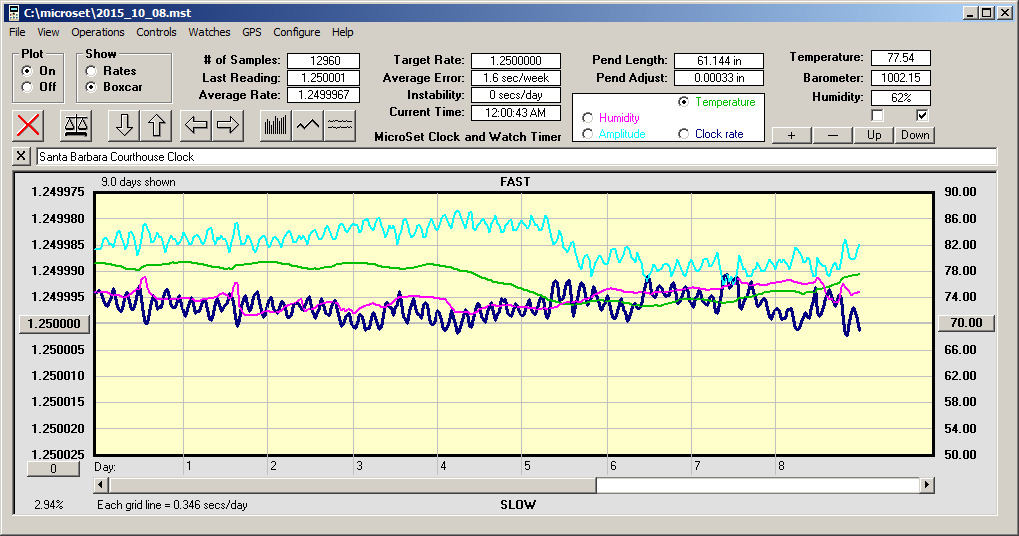
Task: Open the Controls menu
Action: tap(156, 32)
